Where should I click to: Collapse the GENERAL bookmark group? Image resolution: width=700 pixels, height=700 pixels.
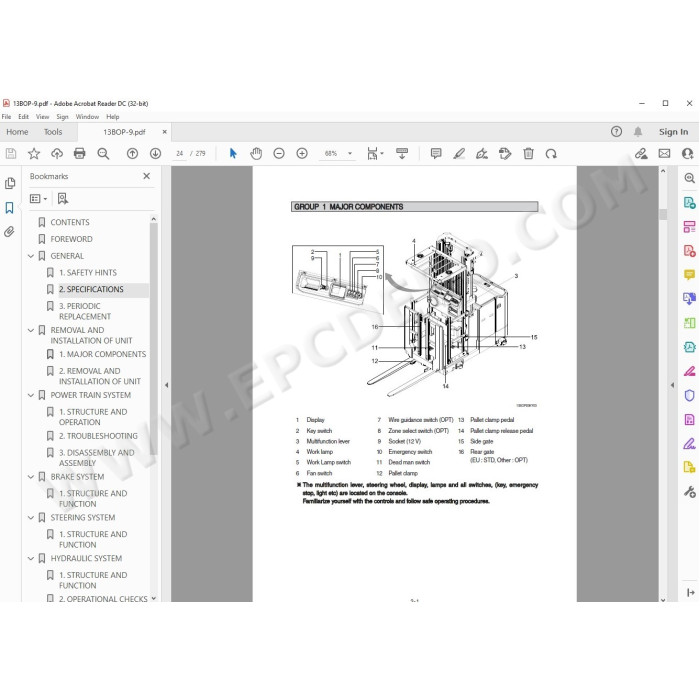coord(31,256)
